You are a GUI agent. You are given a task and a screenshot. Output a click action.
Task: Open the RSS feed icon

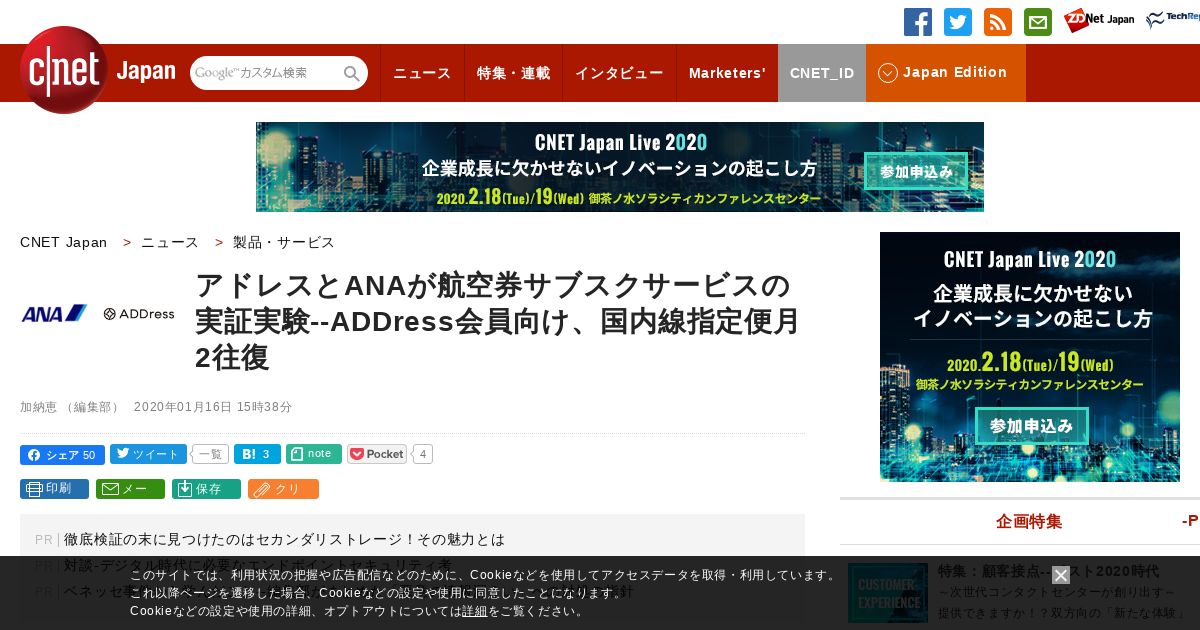(x=998, y=22)
